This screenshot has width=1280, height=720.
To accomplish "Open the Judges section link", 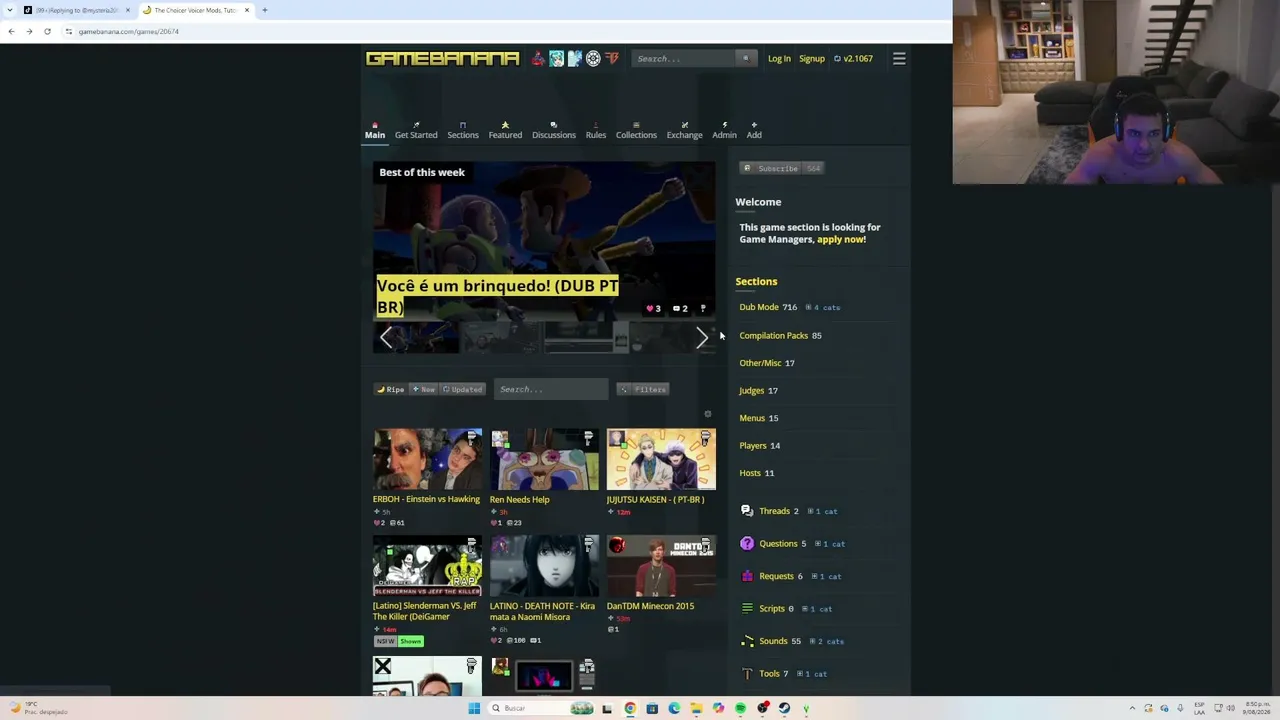I will 751,391.
